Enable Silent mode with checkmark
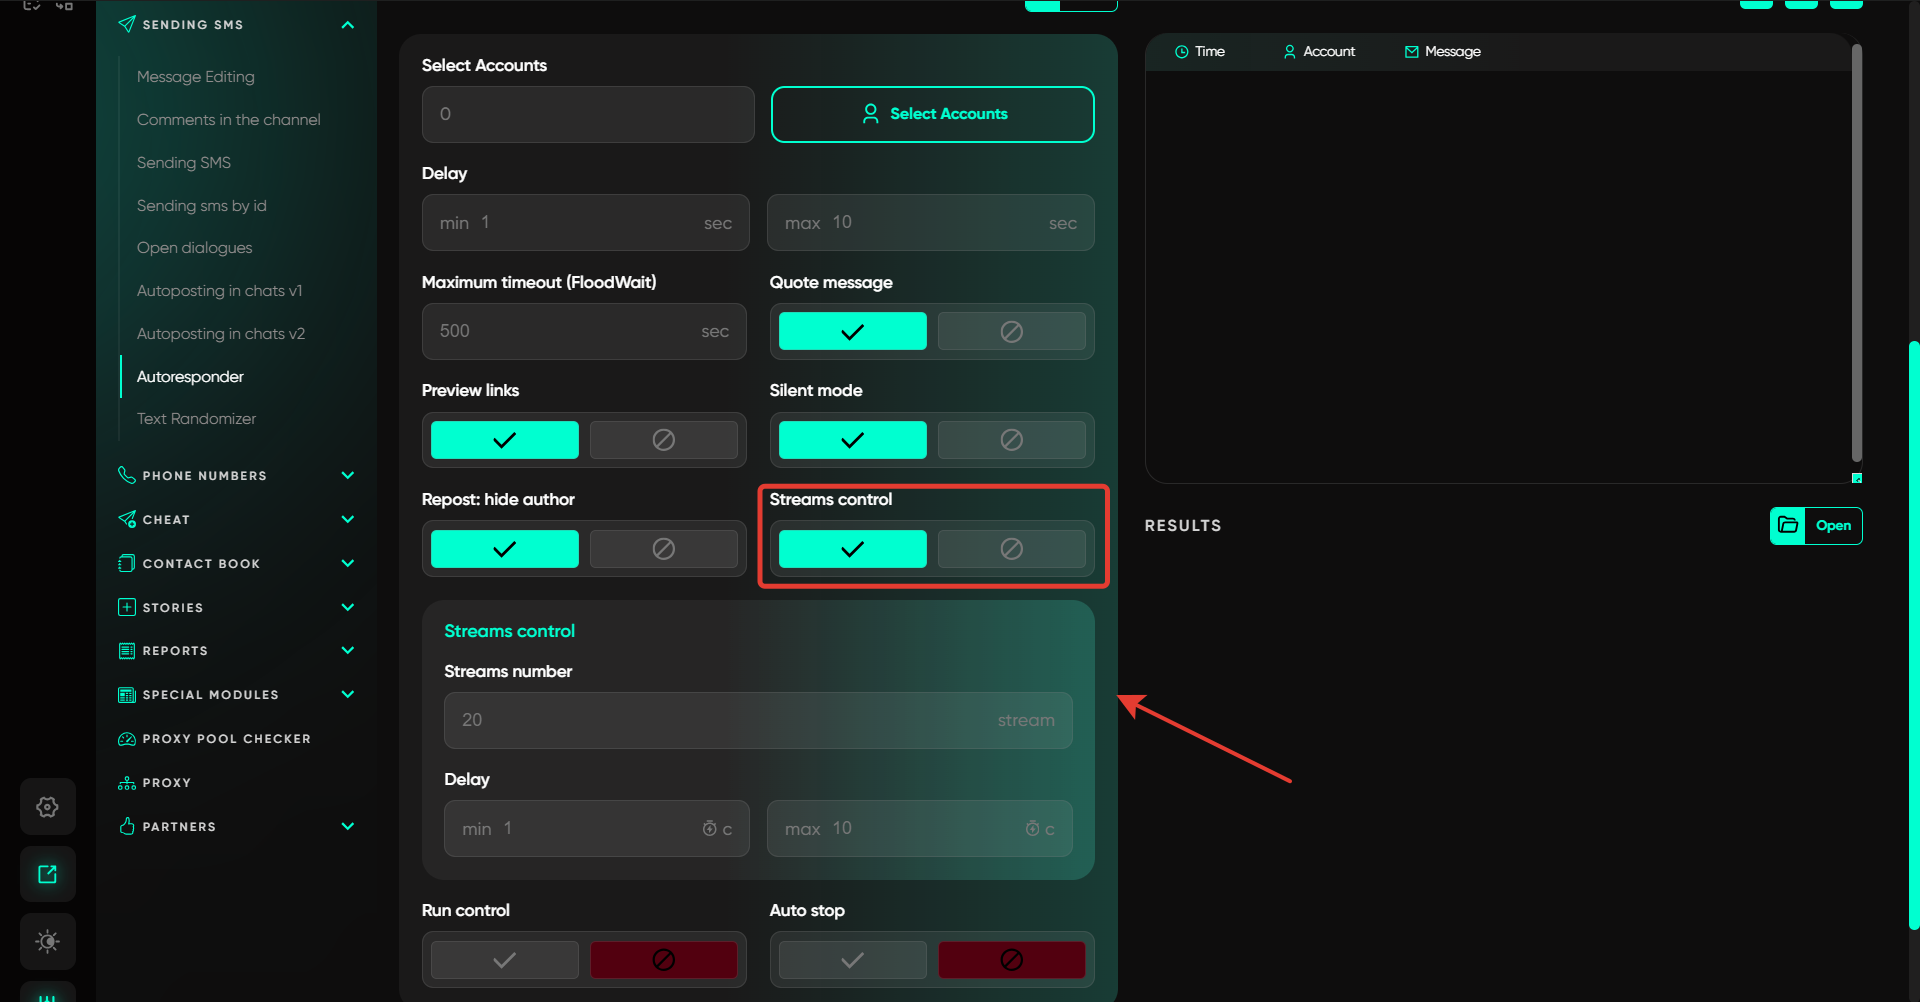1920x1002 pixels. 852,440
